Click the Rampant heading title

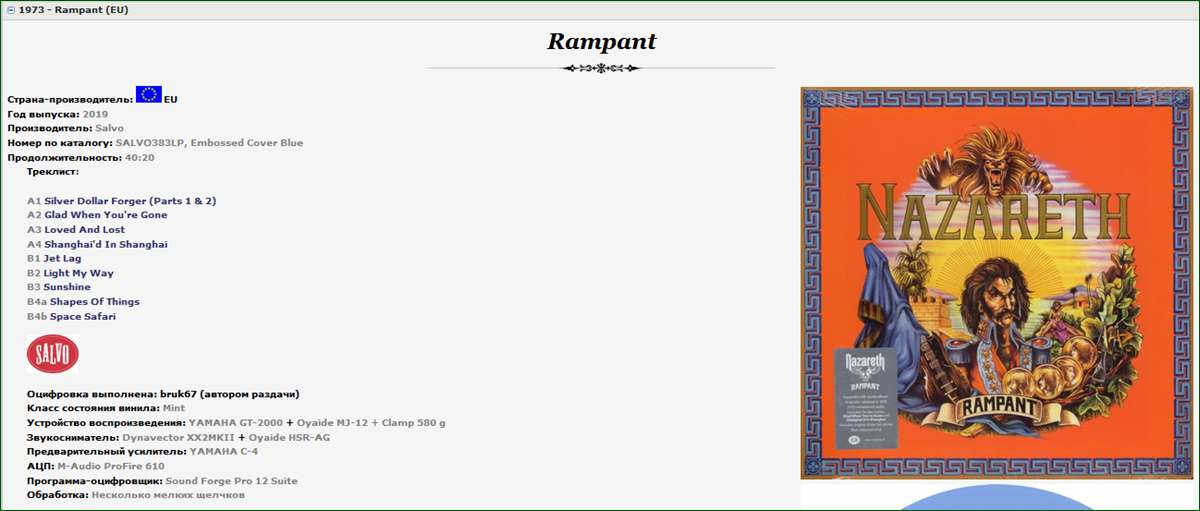click(x=600, y=42)
